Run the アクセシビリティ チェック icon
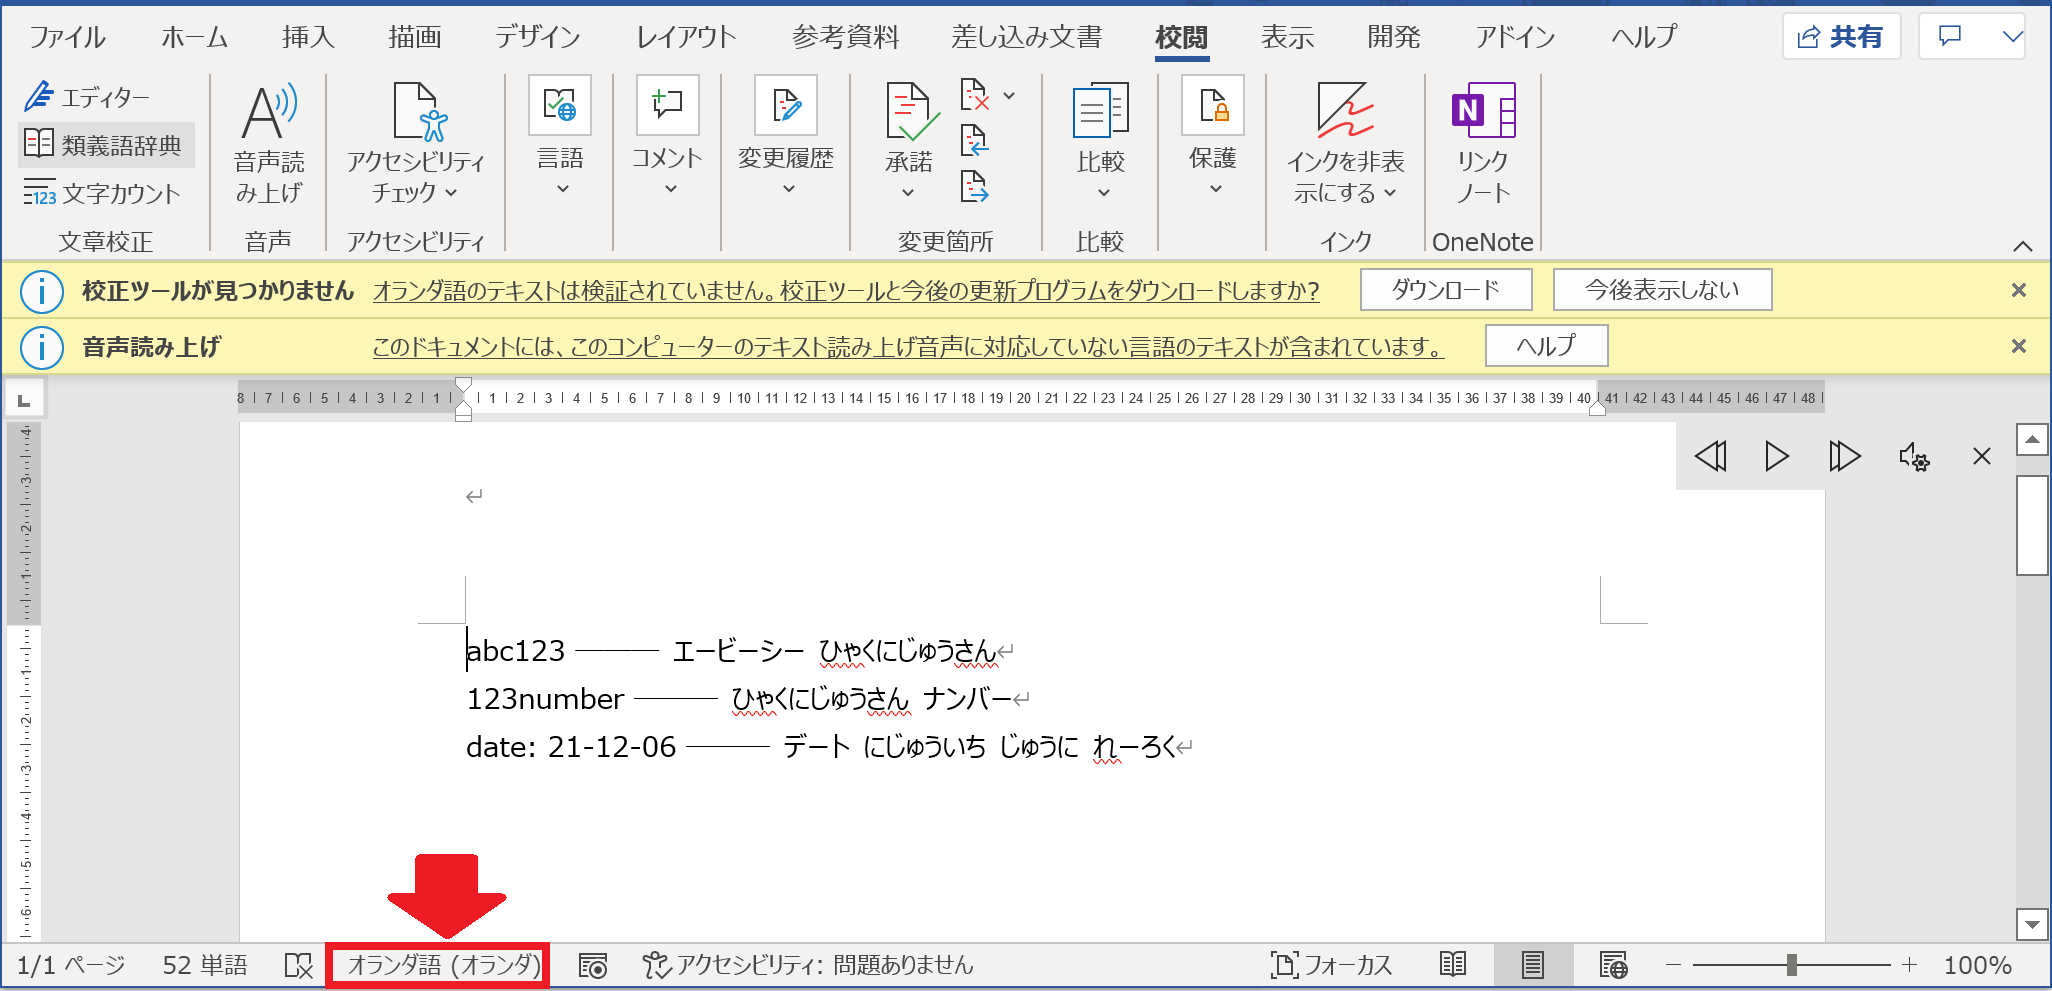The height and width of the screenshot is (991, 2052). coord(420,111)
